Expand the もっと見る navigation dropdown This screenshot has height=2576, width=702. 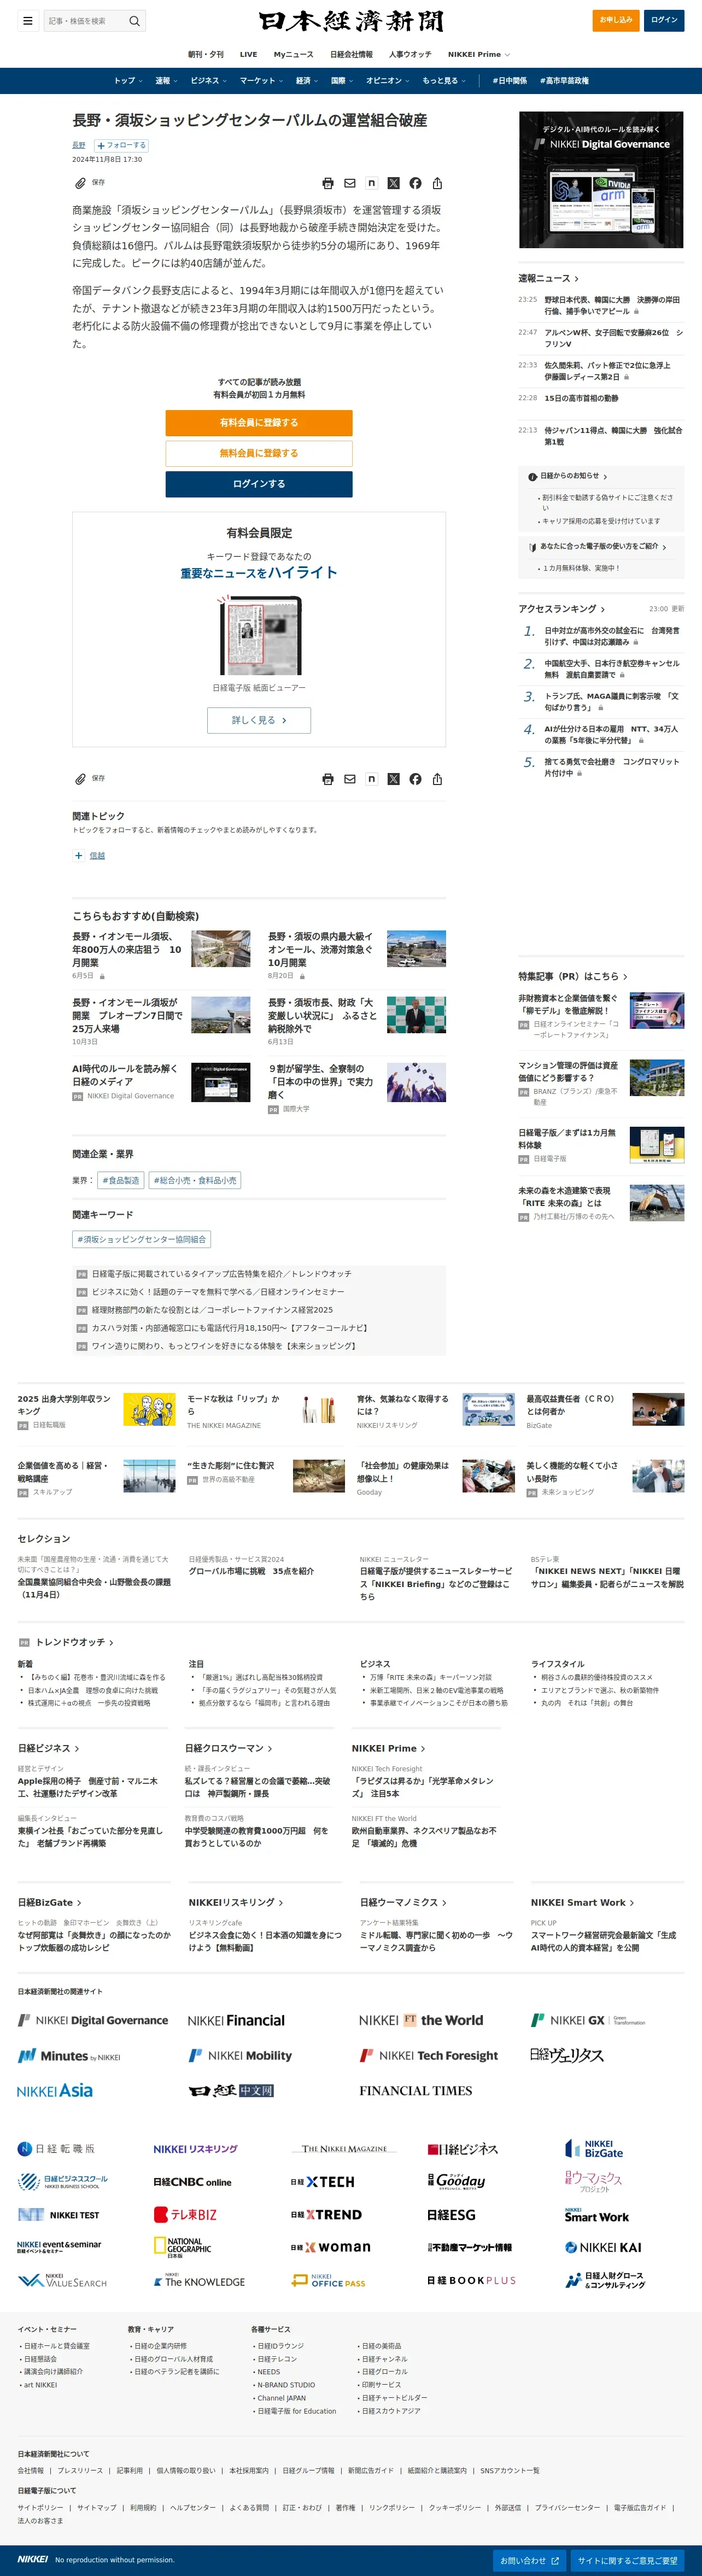coord(443,81)
